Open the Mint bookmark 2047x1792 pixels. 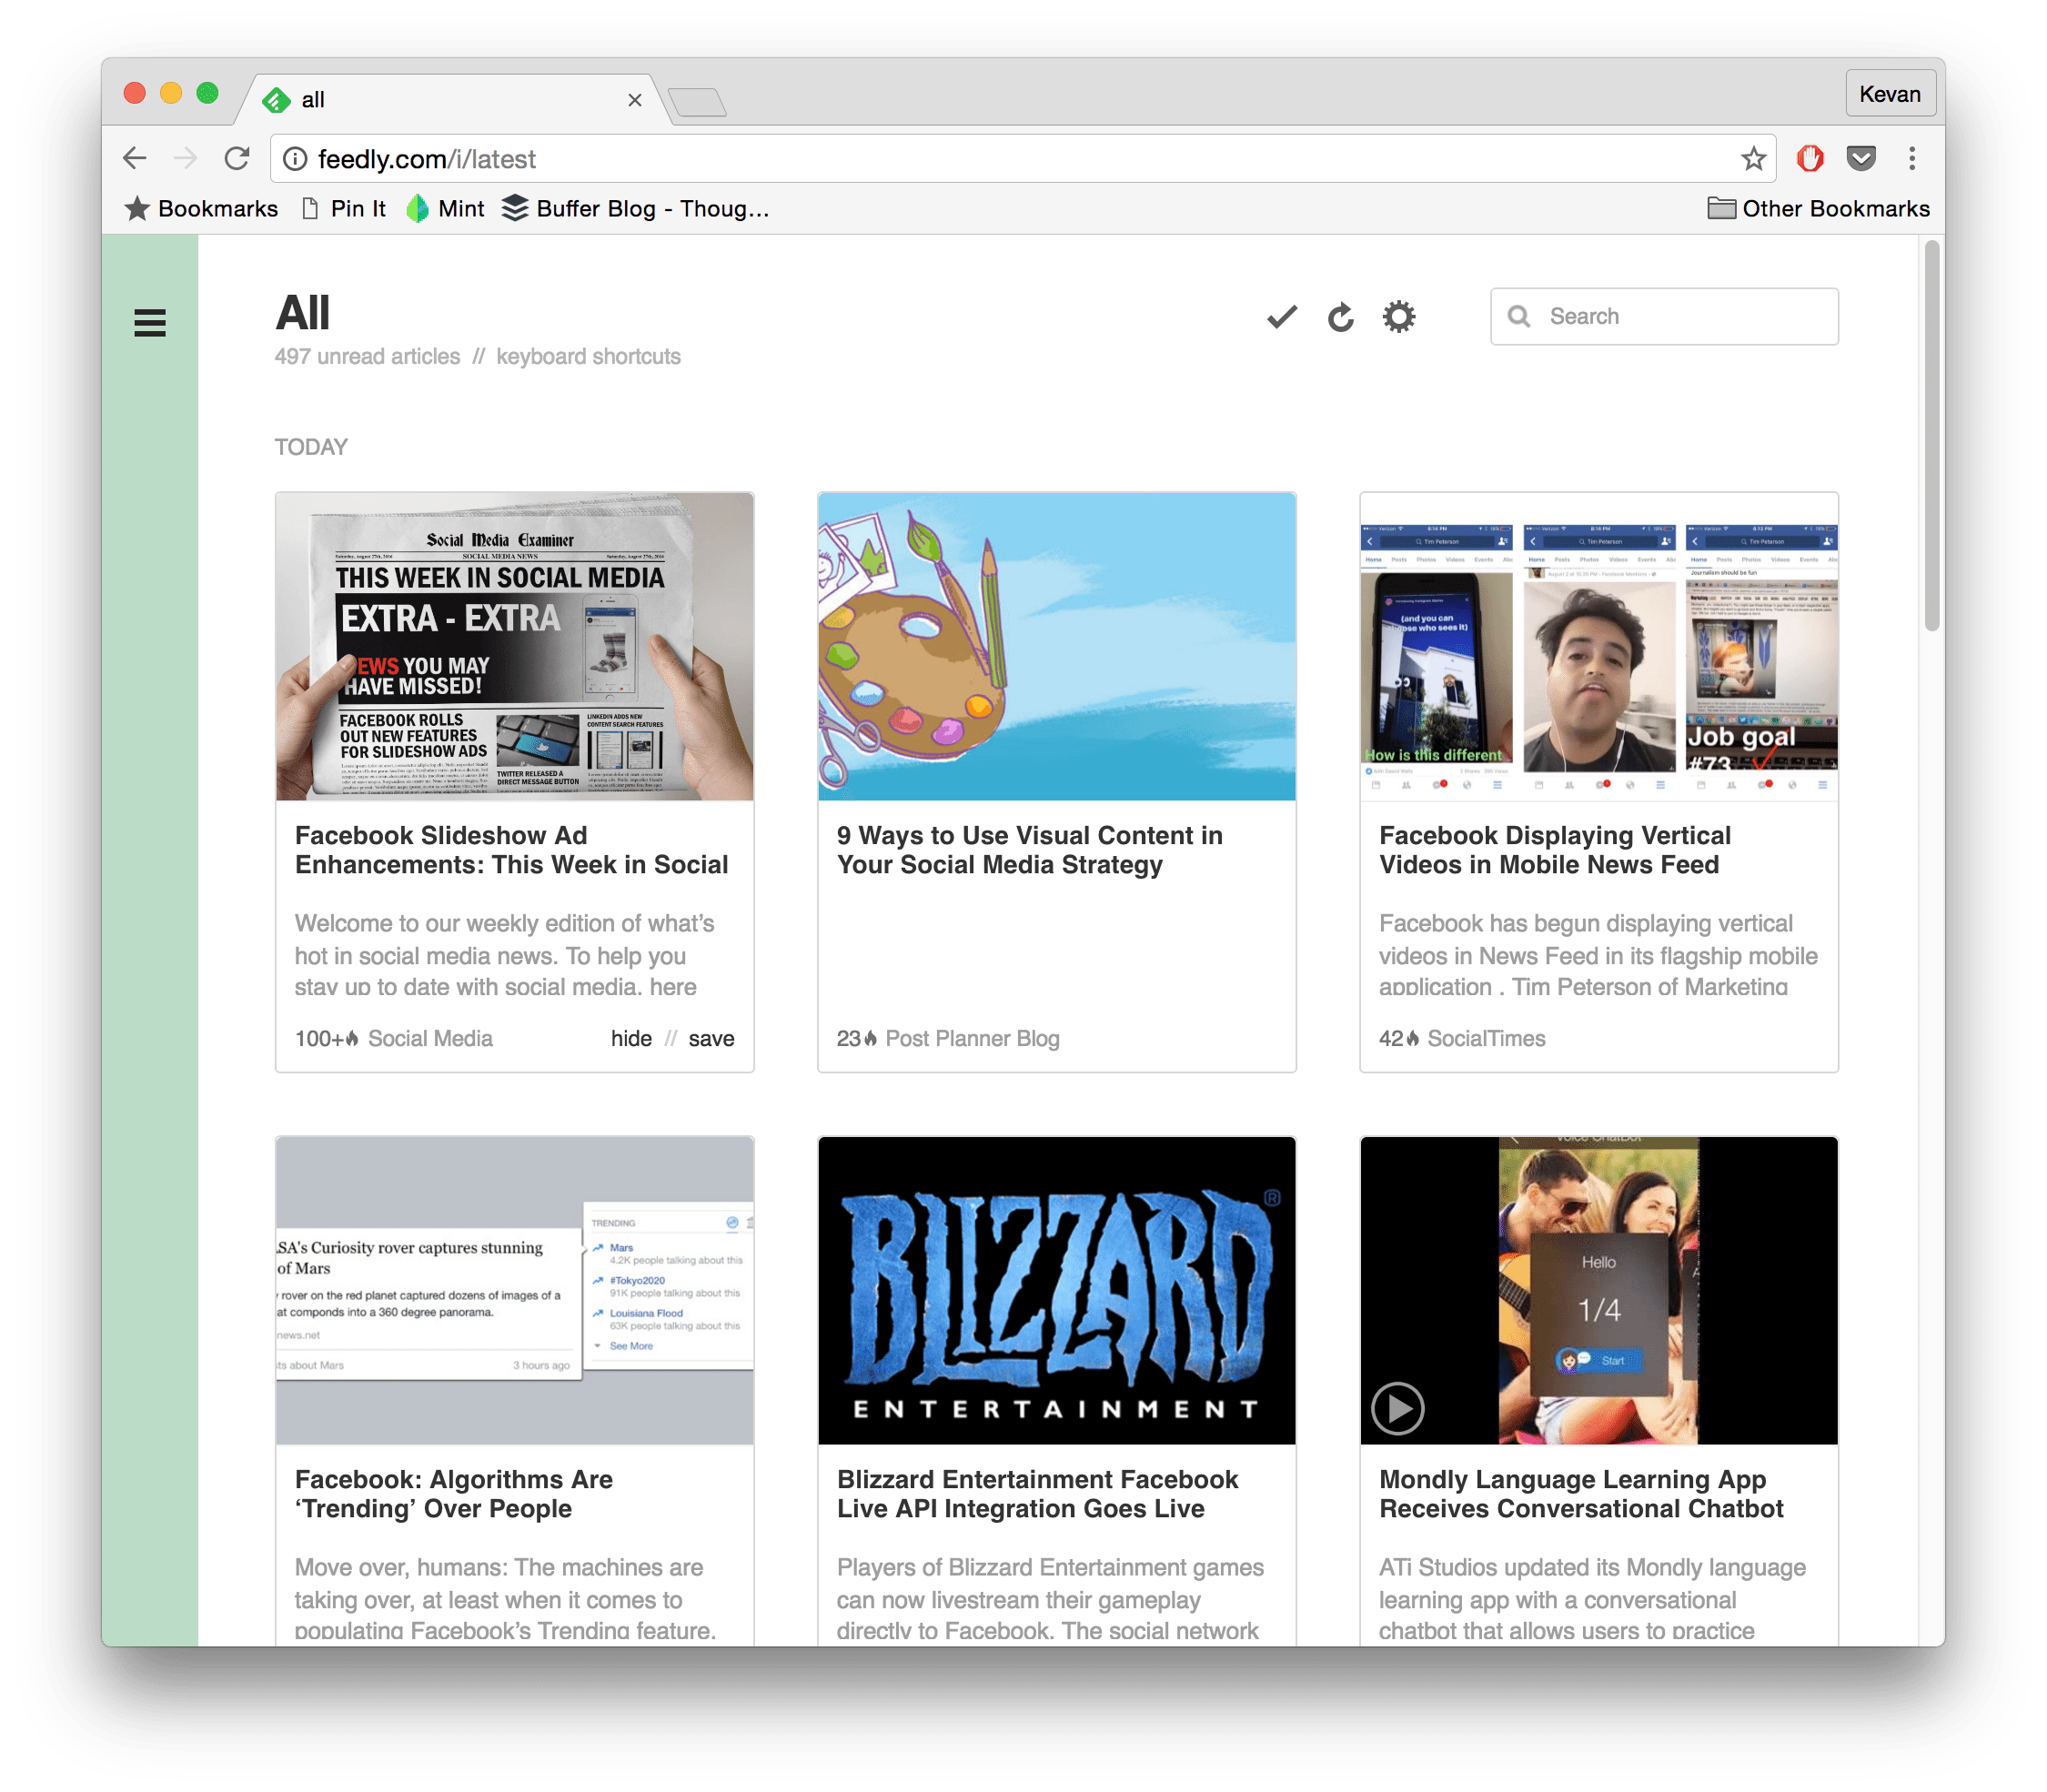(445, 208)
